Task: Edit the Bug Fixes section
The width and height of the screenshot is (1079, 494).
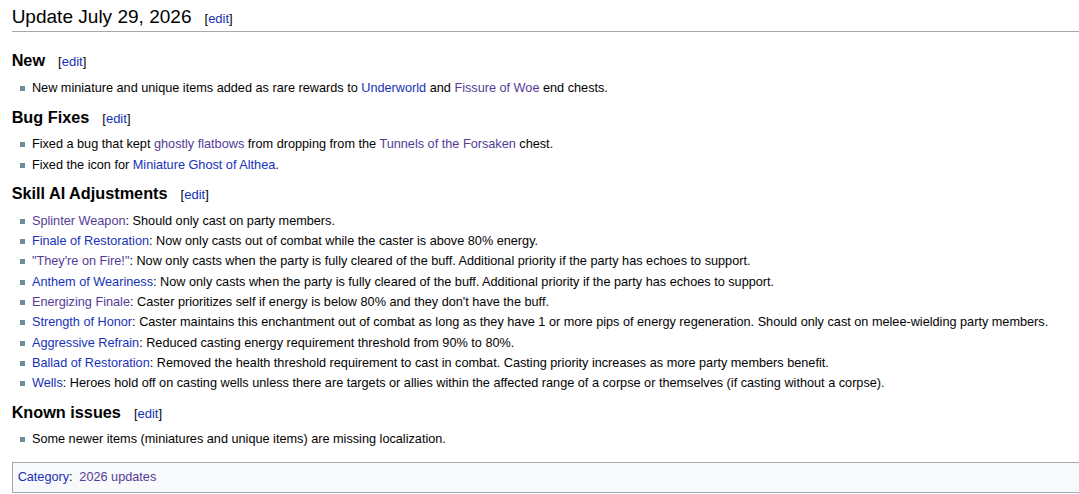Action: [x=116, y=119]
